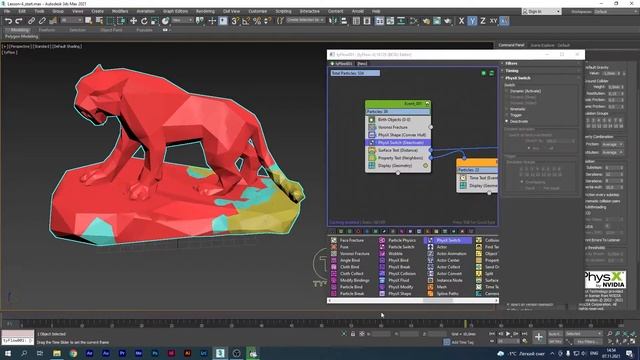
Task: Restrict transforms to the Z axis
Action: [483, 20]
